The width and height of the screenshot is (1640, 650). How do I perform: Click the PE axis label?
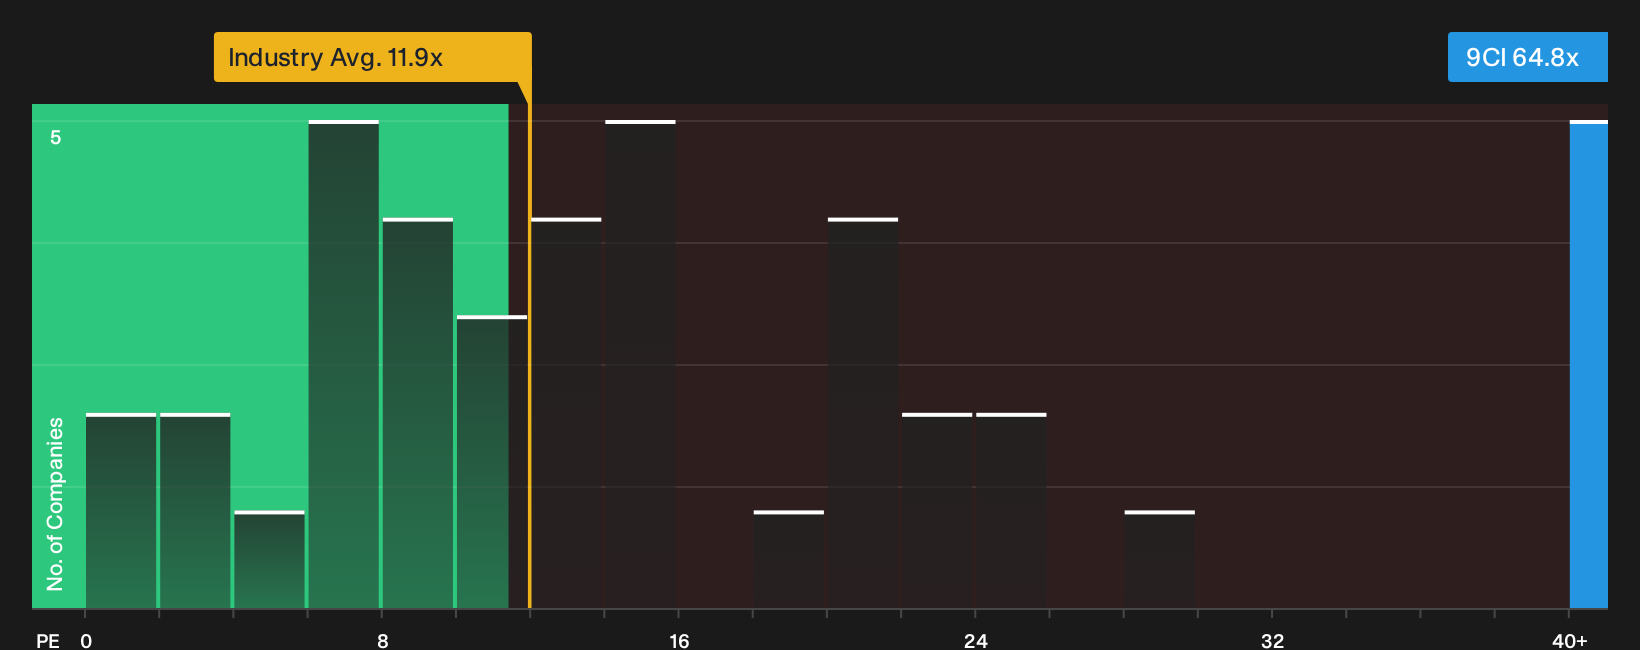pyautogui.click(x=48, y=640)
